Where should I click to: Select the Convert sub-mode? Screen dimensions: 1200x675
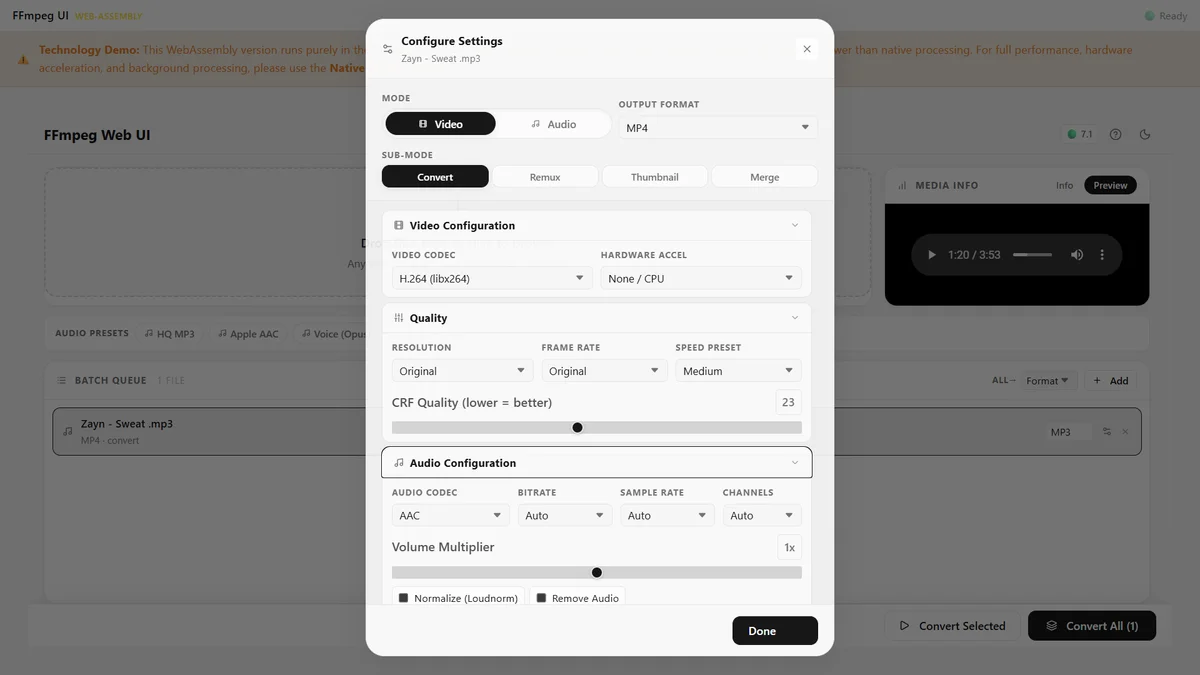pyautogui.click(x=435, y=177)
